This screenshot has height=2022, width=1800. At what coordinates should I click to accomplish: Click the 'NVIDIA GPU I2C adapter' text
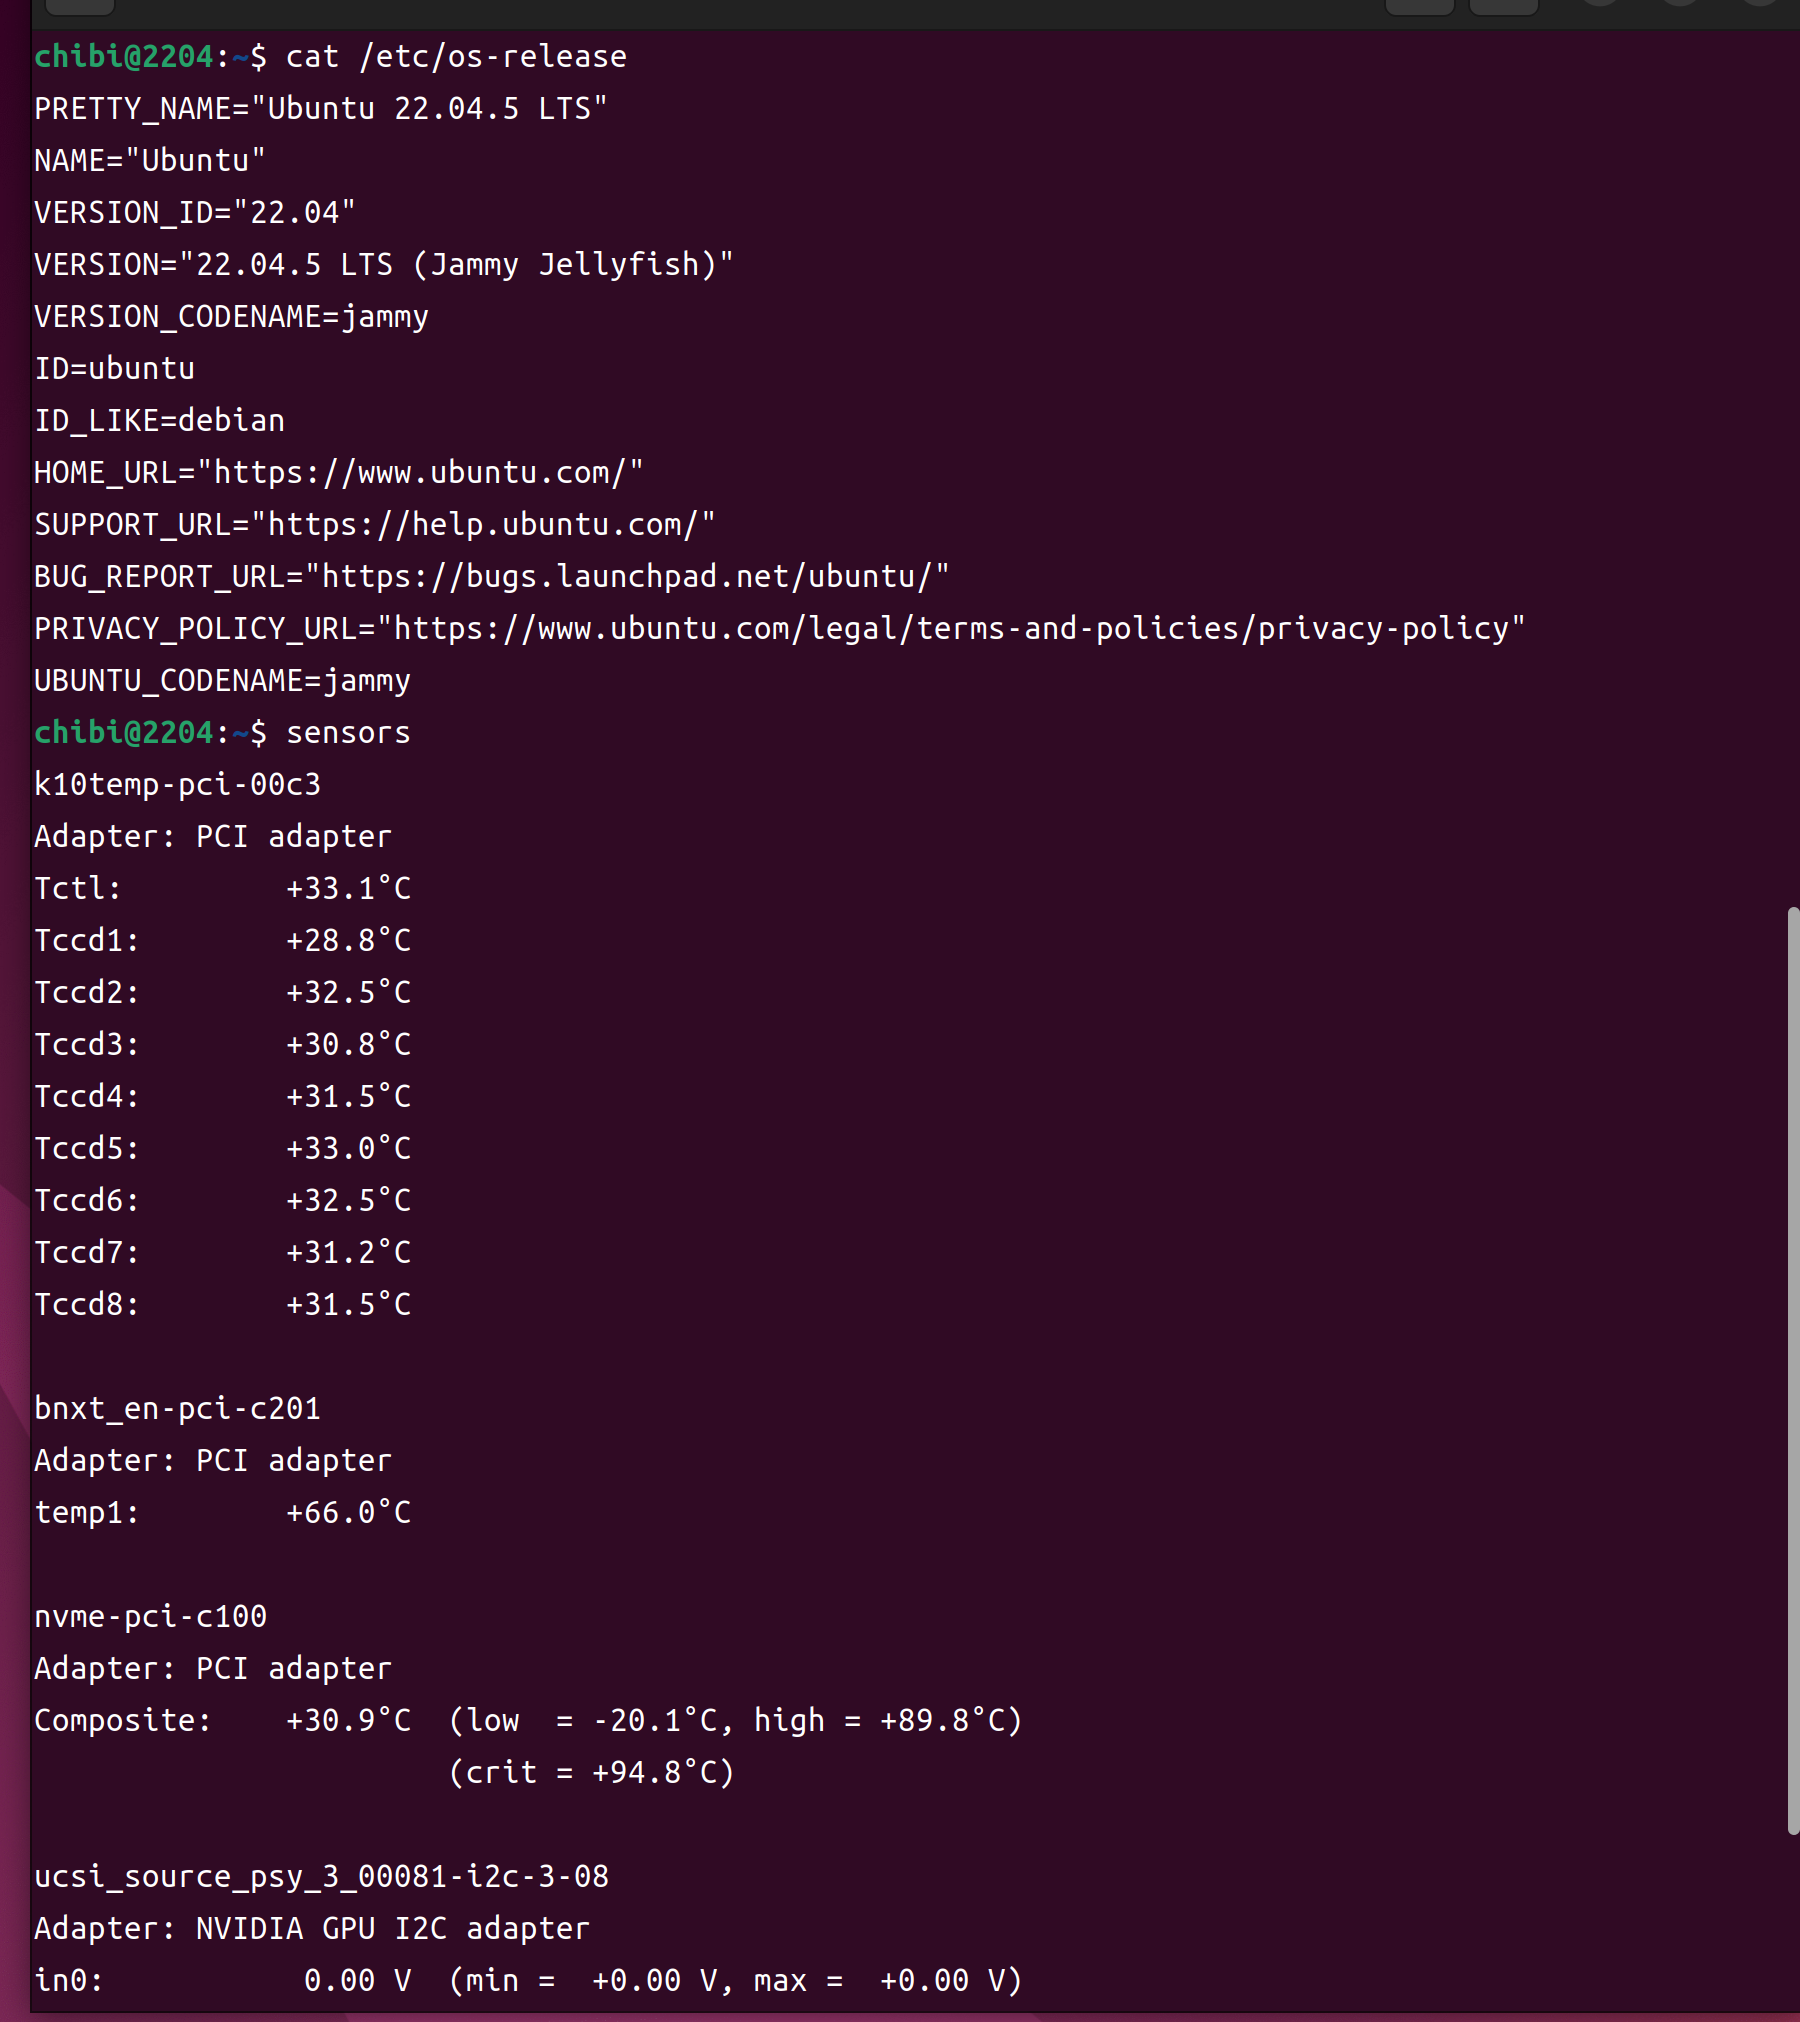point(392,1928)
